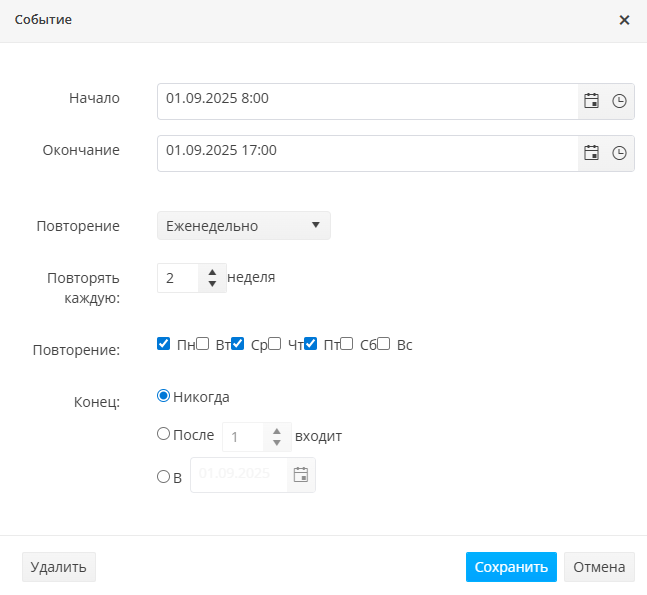
Task: Select the Никогда end option
Action: tap(164, 396)
